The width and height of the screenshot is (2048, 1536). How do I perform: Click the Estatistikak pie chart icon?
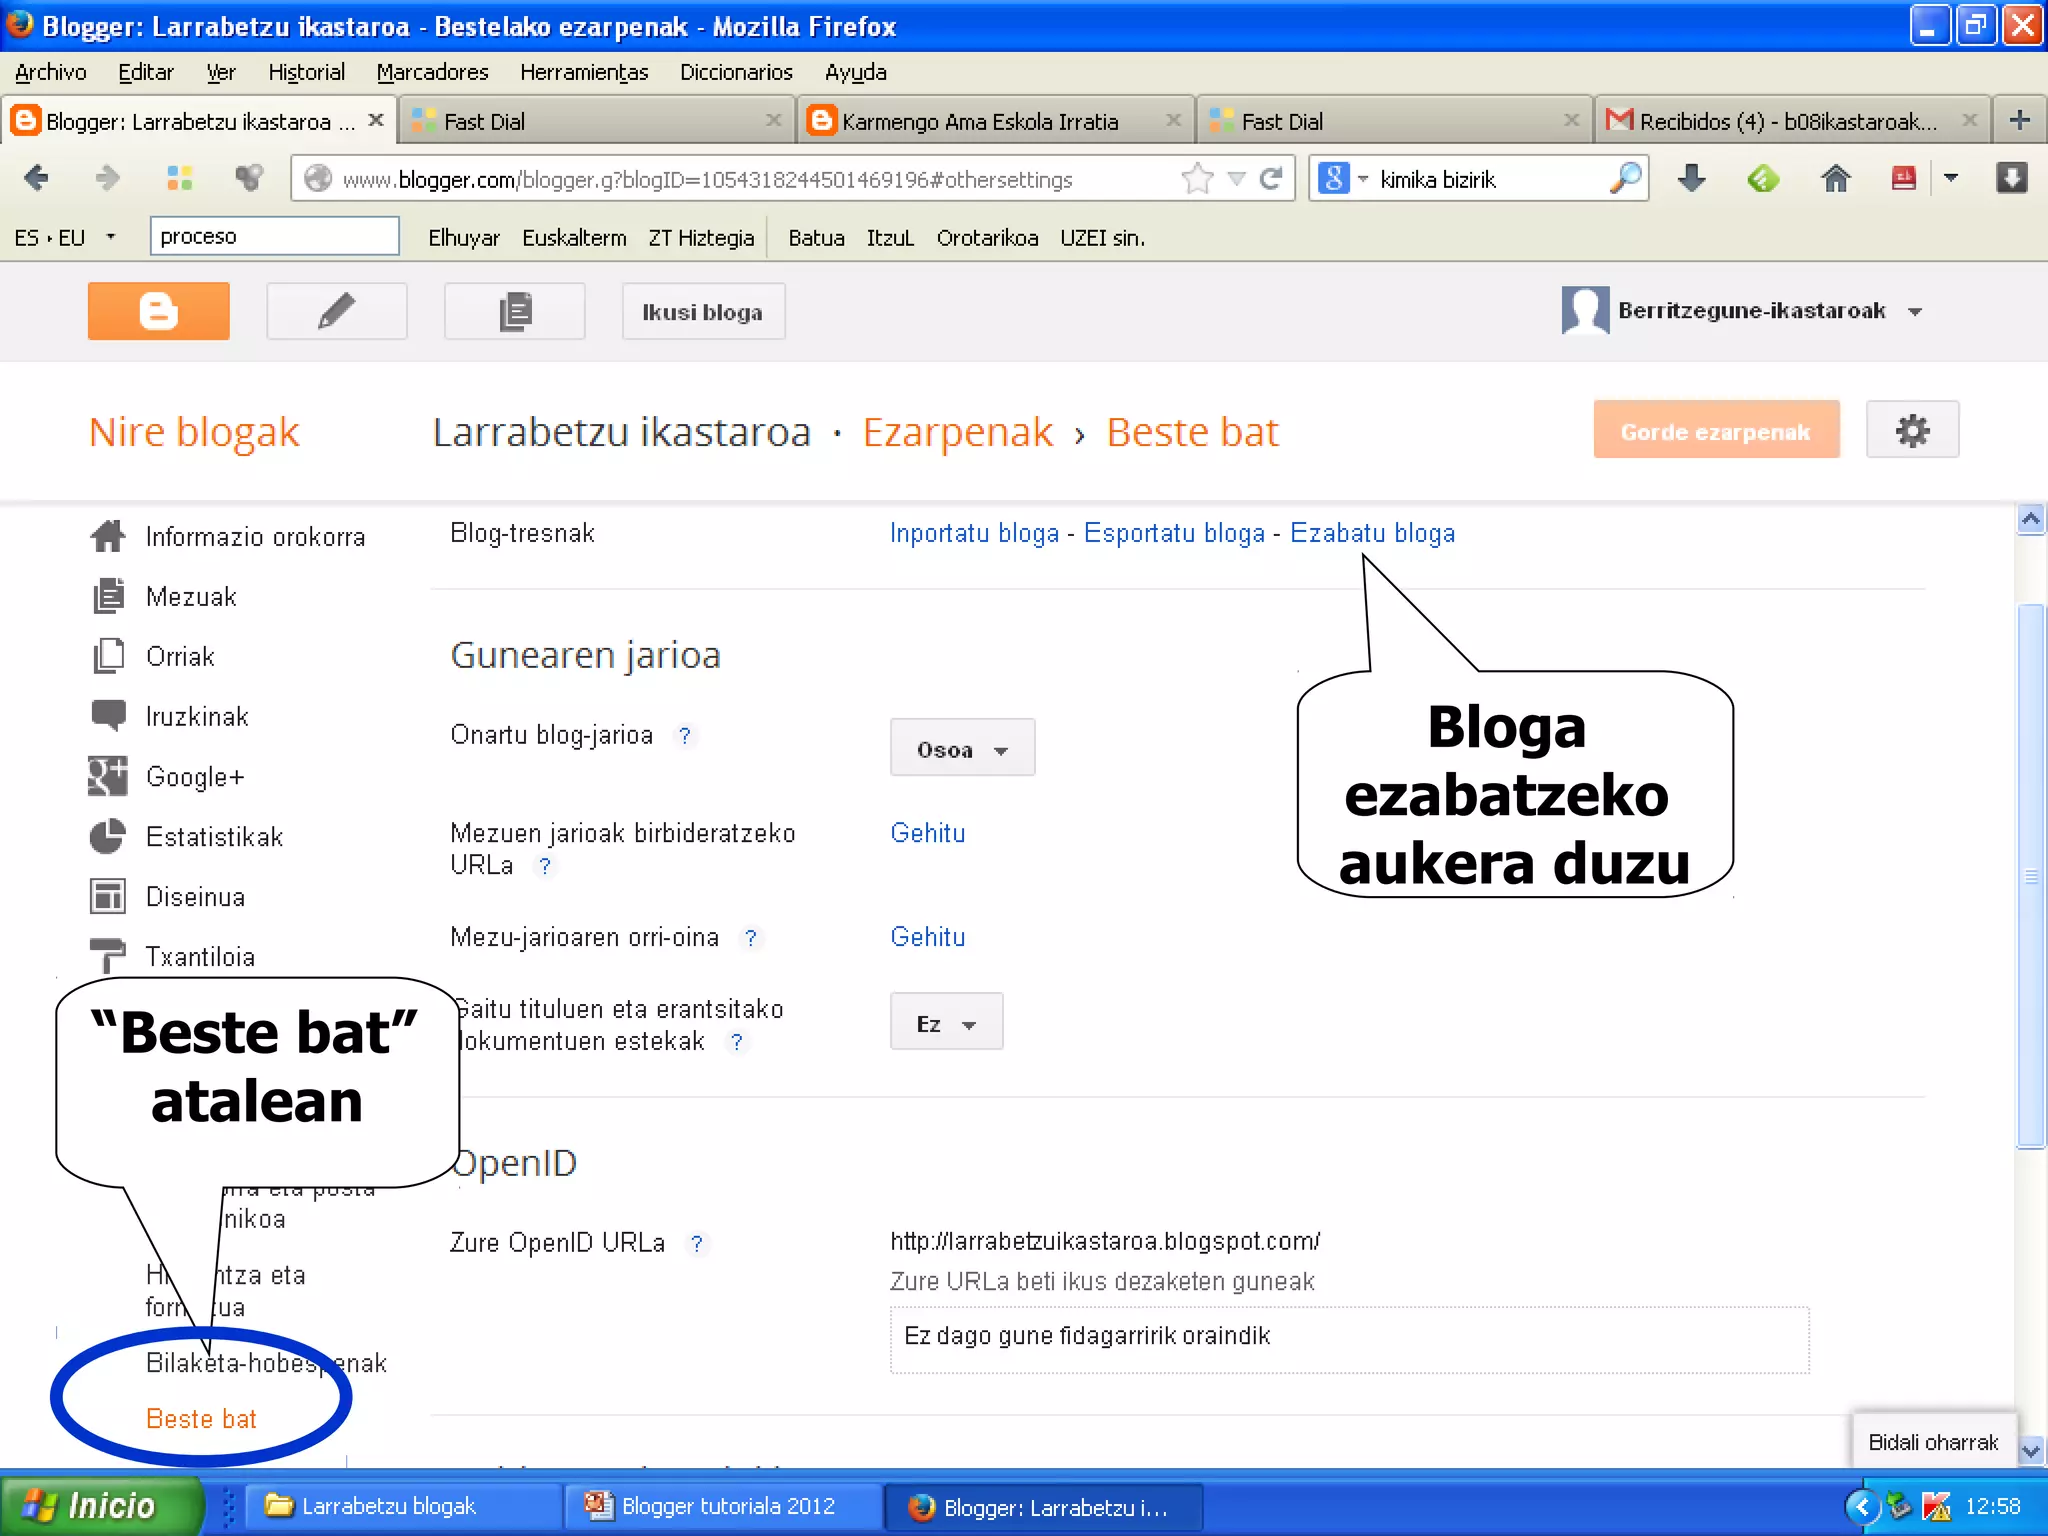point(108,836)
